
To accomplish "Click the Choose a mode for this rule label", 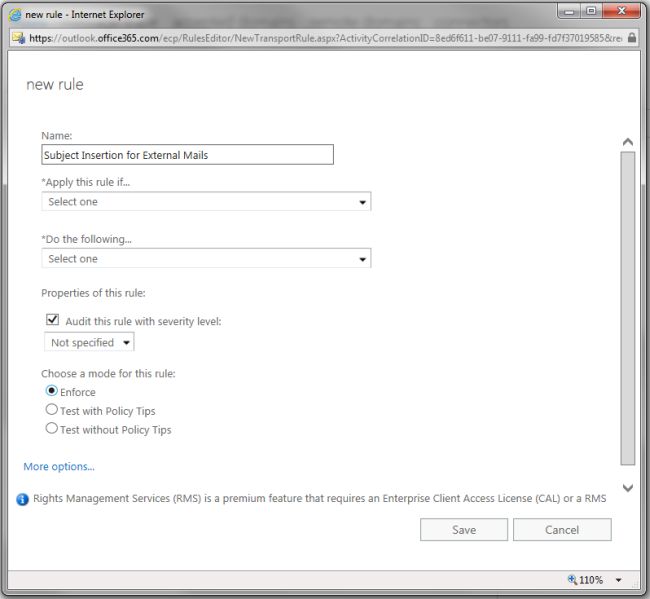I will pos(108,373).
